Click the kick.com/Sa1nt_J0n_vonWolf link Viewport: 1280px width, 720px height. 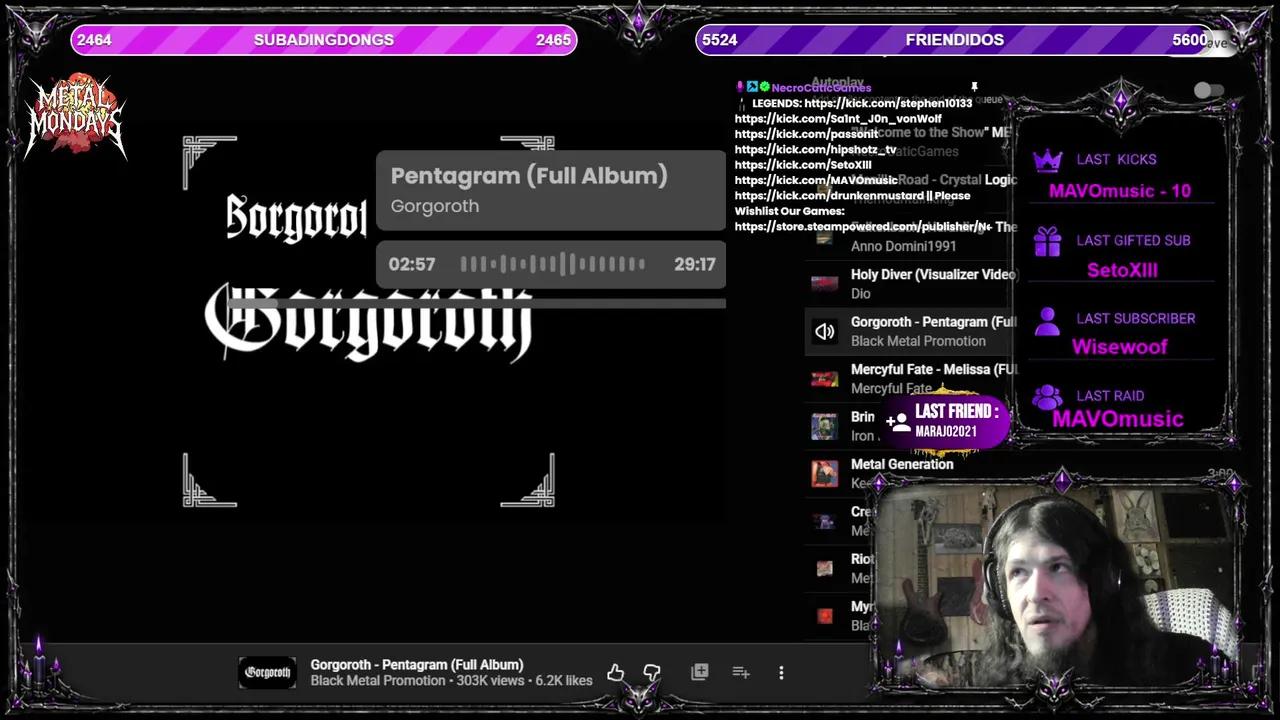tap(838, 118)
